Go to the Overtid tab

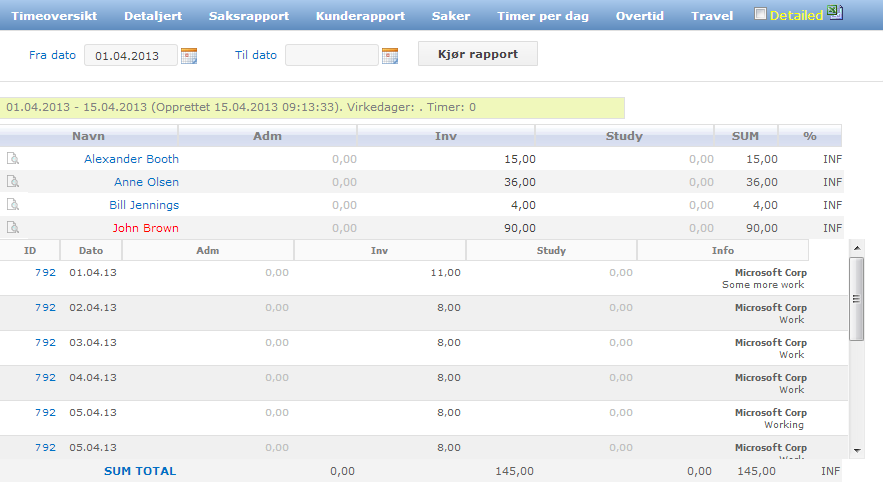click(x=640, y=16)
